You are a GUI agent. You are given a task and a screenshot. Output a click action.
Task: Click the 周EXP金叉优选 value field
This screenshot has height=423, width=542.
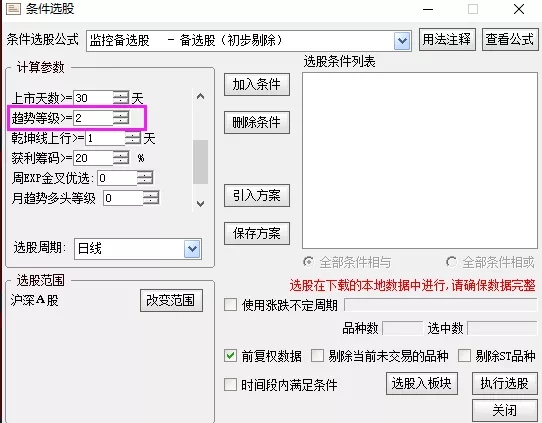pyautogui.click(x=117, y=178)
